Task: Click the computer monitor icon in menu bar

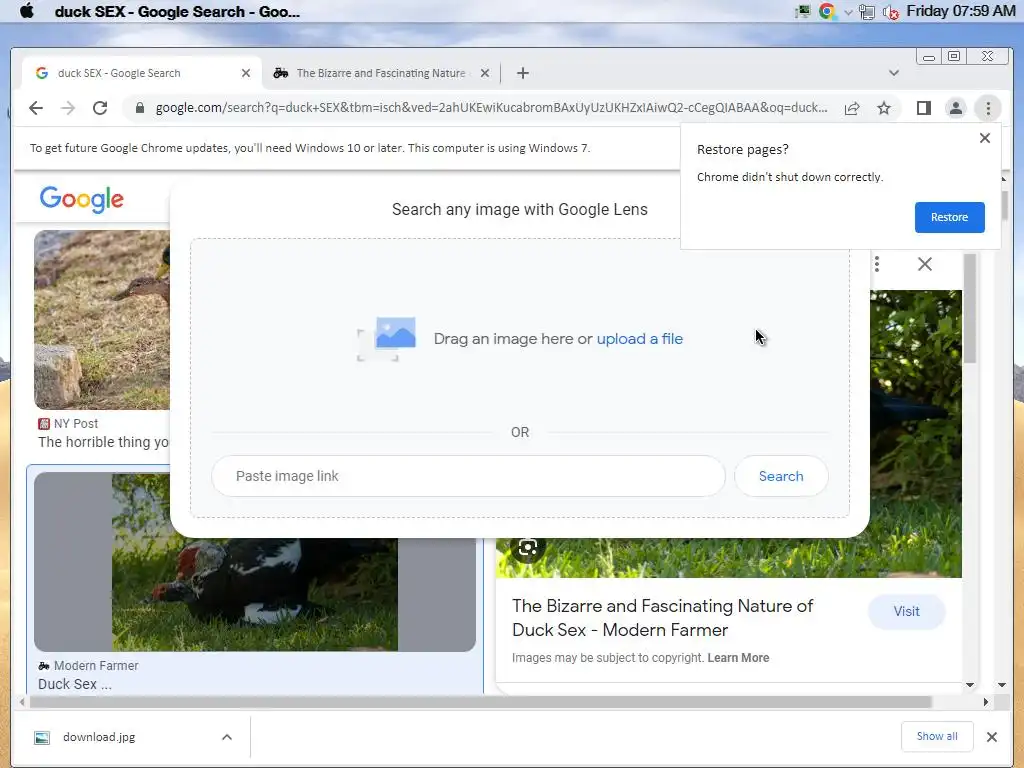Action: (x=803, y=11)
